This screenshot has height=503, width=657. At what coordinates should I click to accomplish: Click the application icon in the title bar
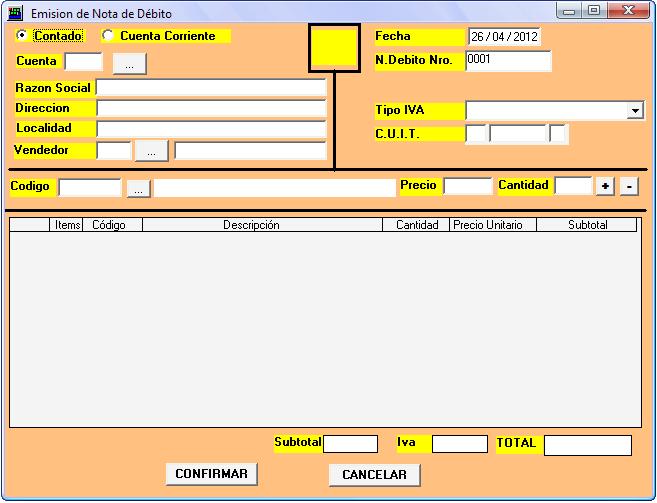click(x=15, y=13)
